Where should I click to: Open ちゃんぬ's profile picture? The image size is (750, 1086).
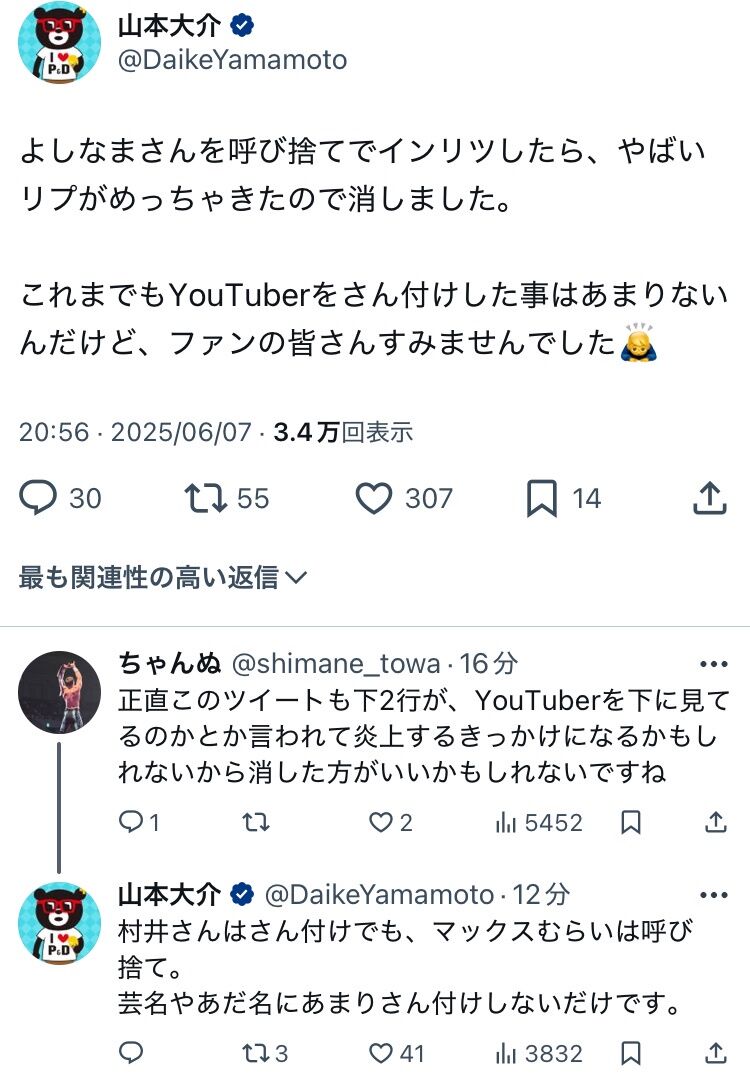tap(60, 693)
